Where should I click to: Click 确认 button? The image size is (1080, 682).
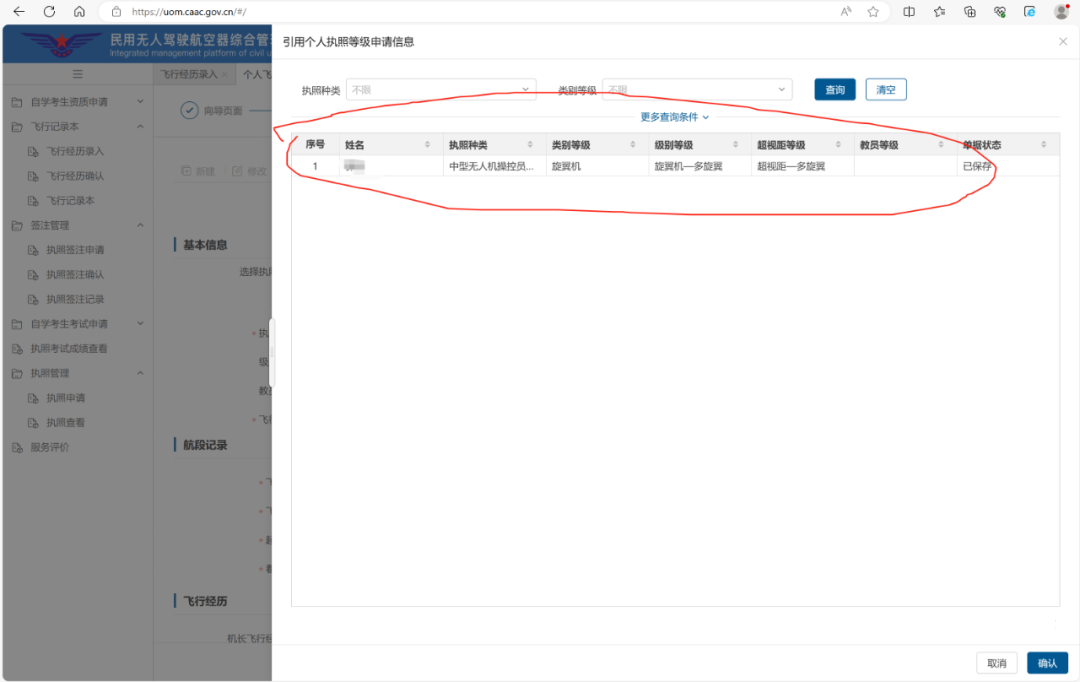(1048, 663)
